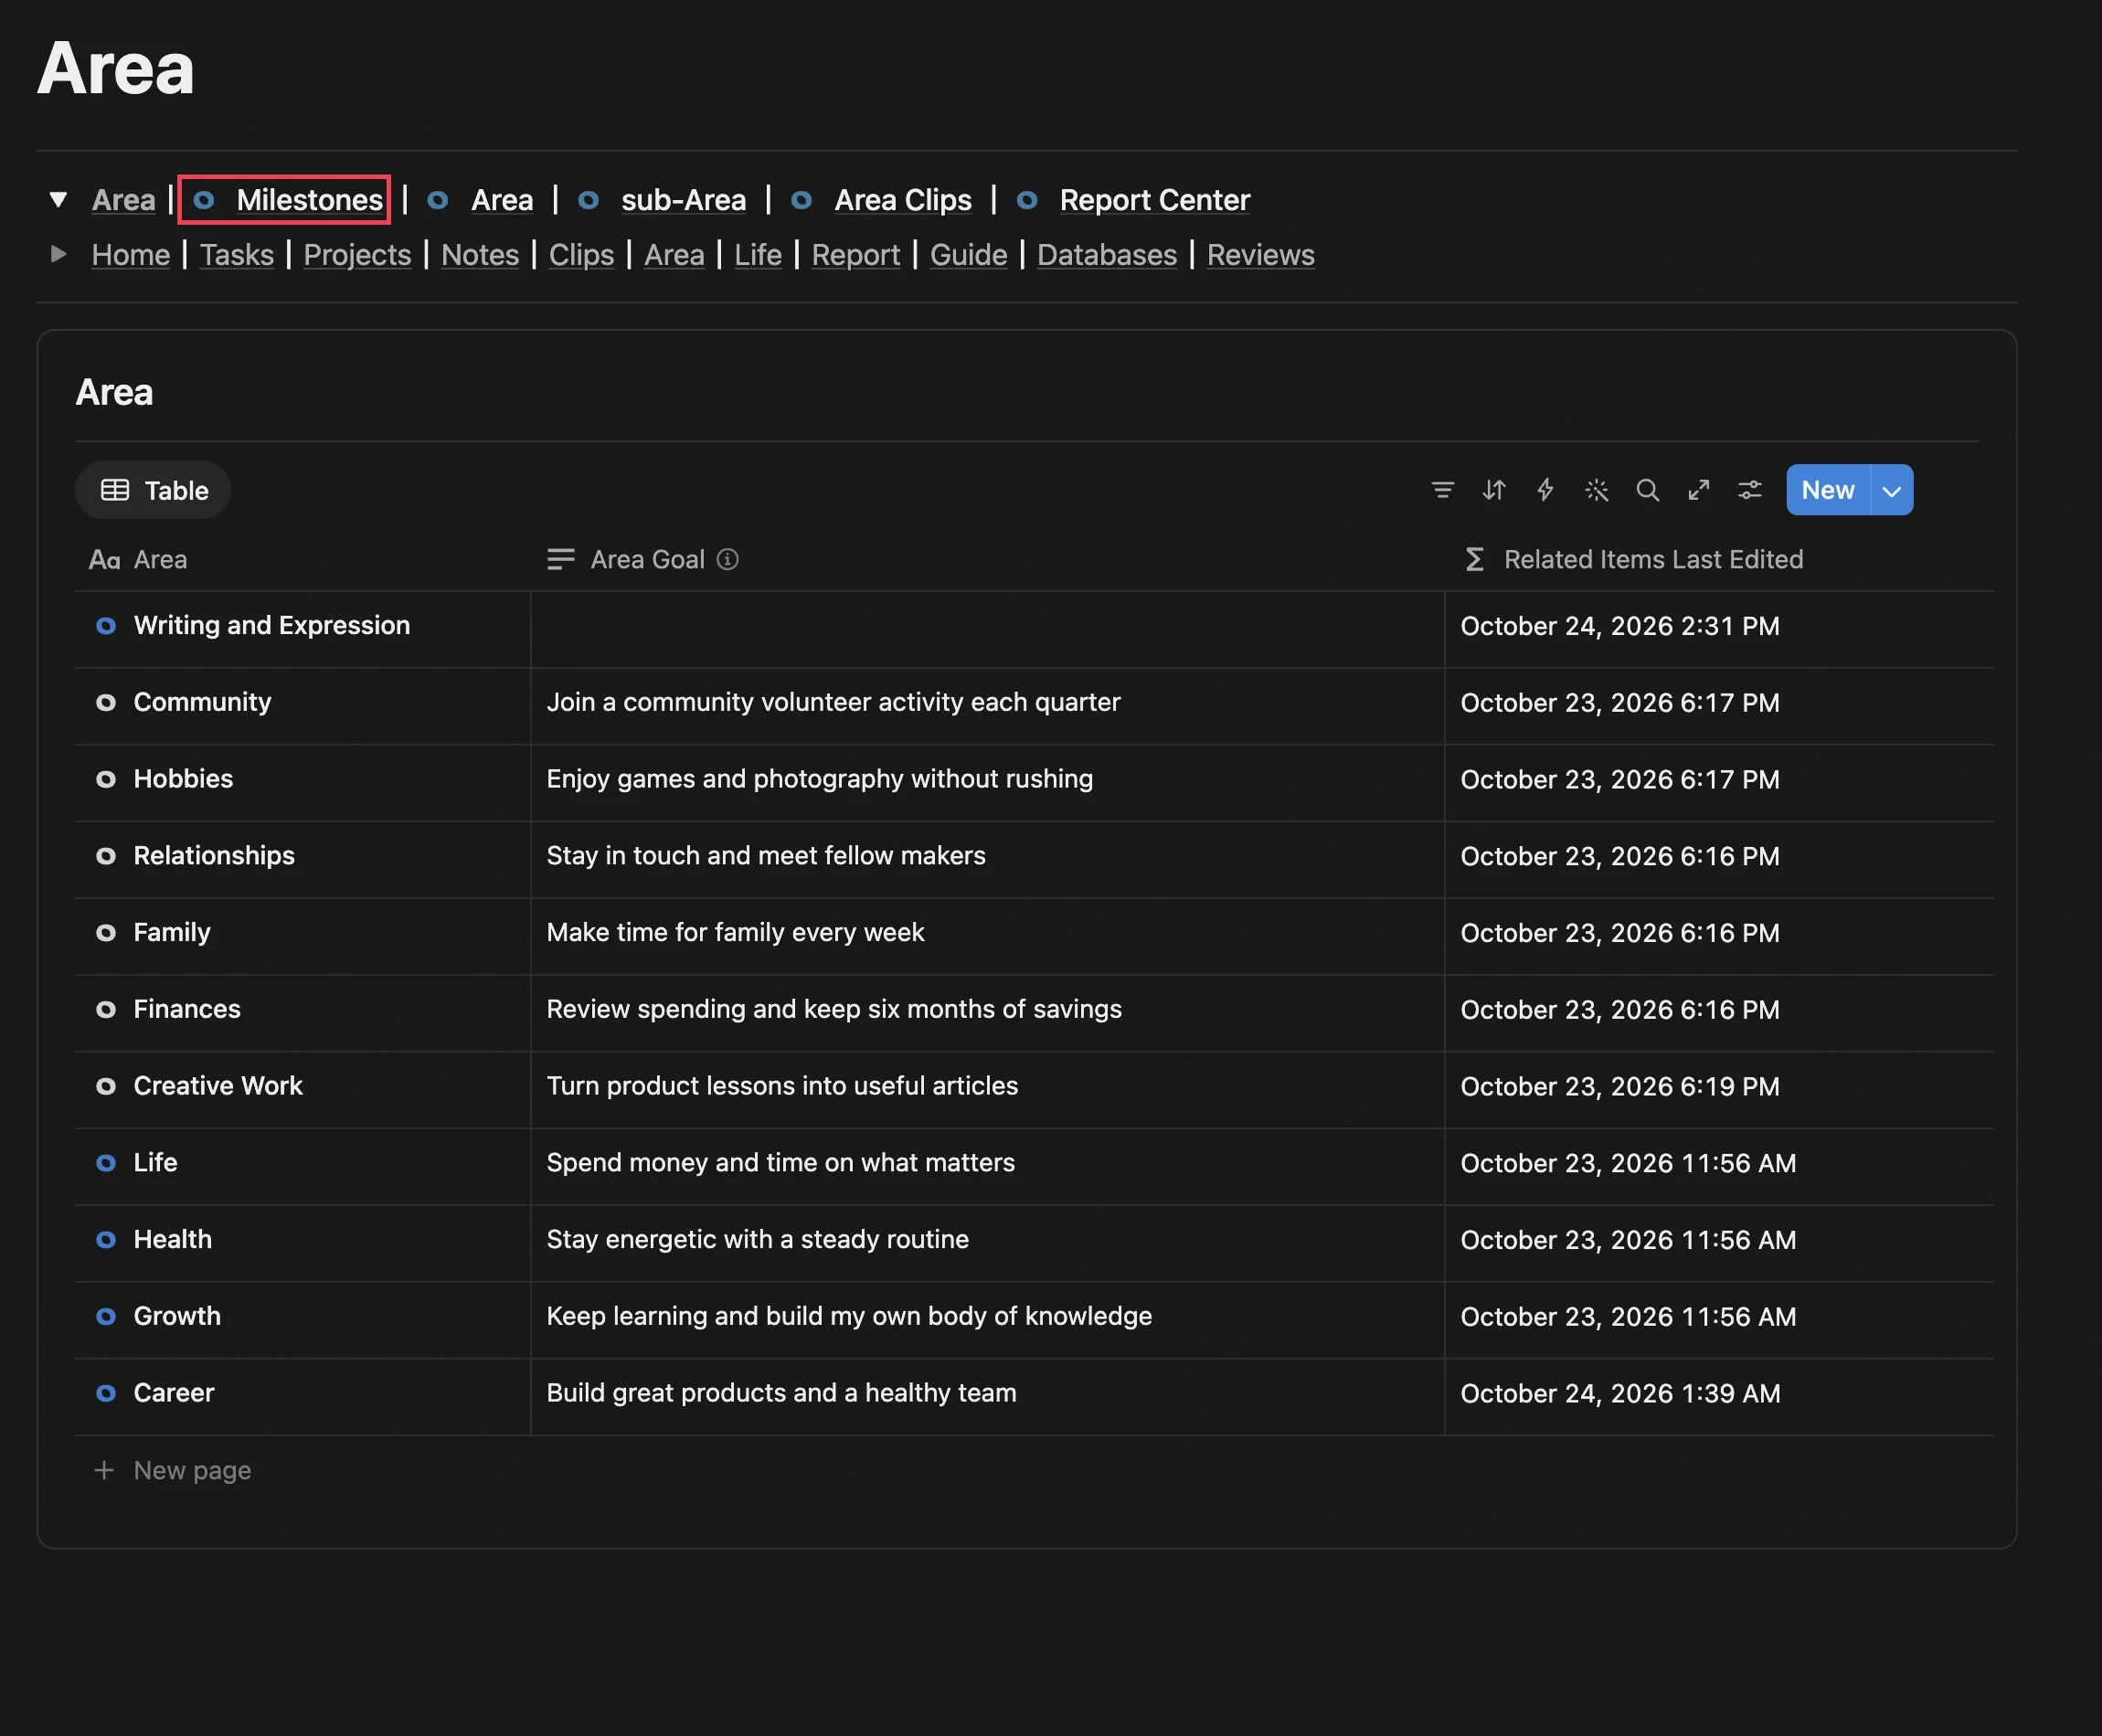Open the Growth row
Viewport: 2102px width, 1736px height.
pyautogui.click(x=177, y=1316)
